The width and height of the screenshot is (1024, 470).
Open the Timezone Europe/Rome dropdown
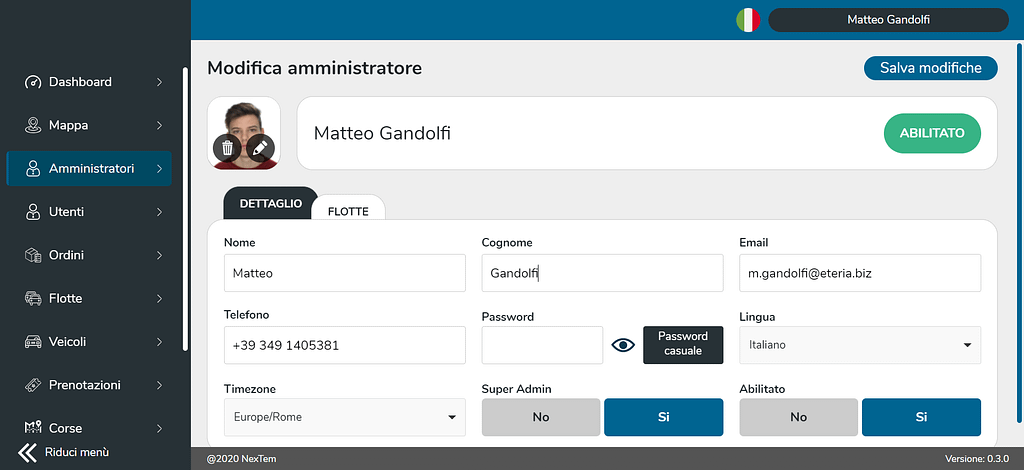coord(345,417)
